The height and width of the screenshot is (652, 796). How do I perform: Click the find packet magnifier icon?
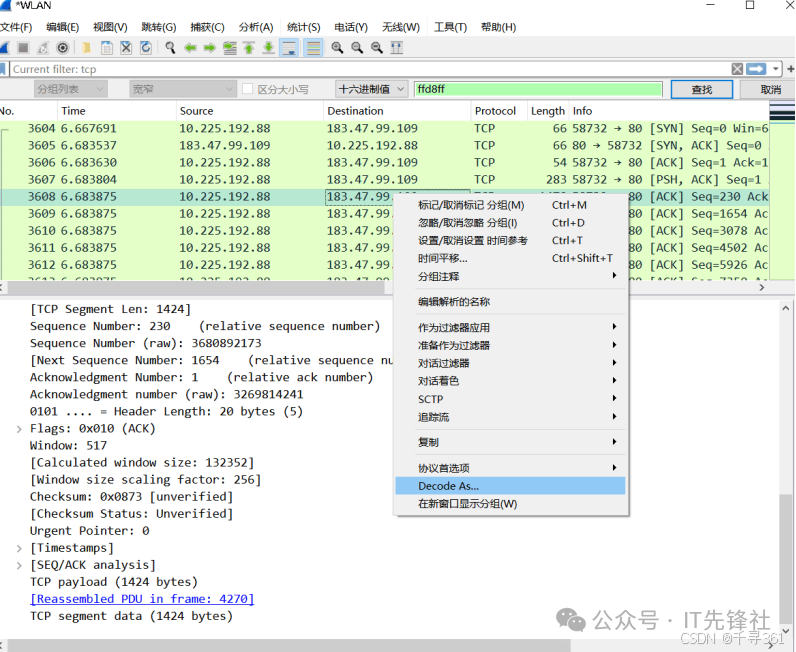170,48
